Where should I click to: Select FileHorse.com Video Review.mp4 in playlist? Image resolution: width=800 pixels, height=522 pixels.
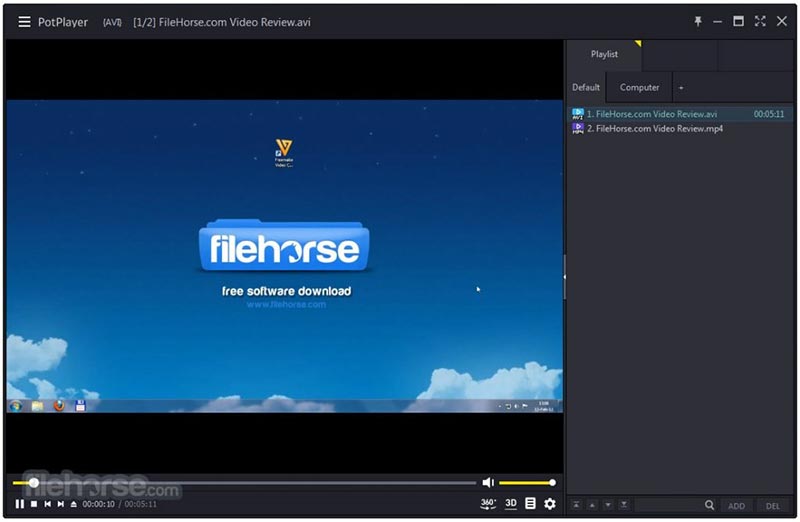[x=654, y=129]
